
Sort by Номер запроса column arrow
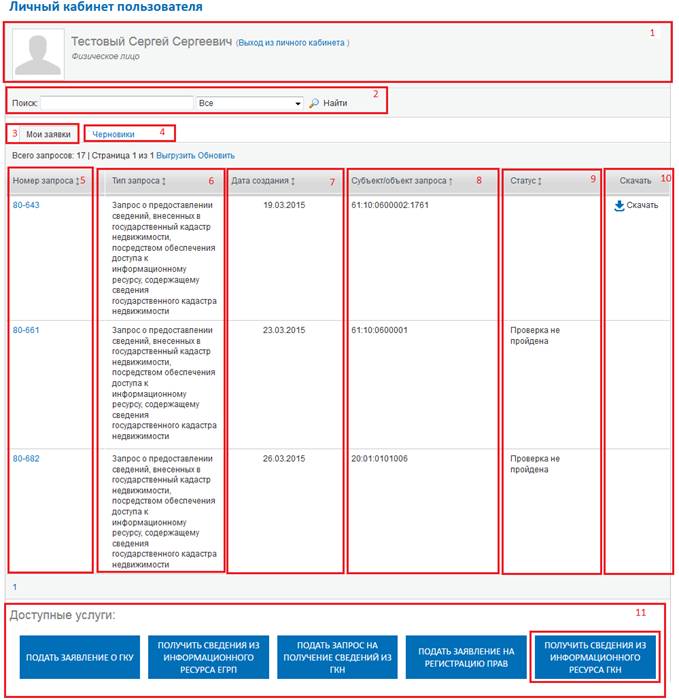78,180
